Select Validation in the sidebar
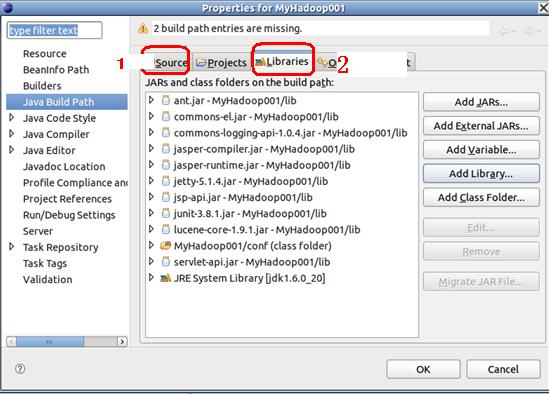This screenshot has height=395, width=549. click(x=48, y=279)
